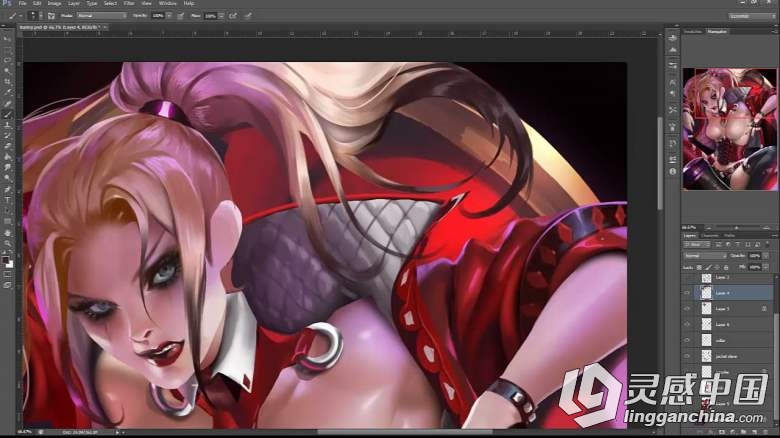This screenshot has height=438, width=780.
Task: Open the File menu
Action: coord(22,3)
